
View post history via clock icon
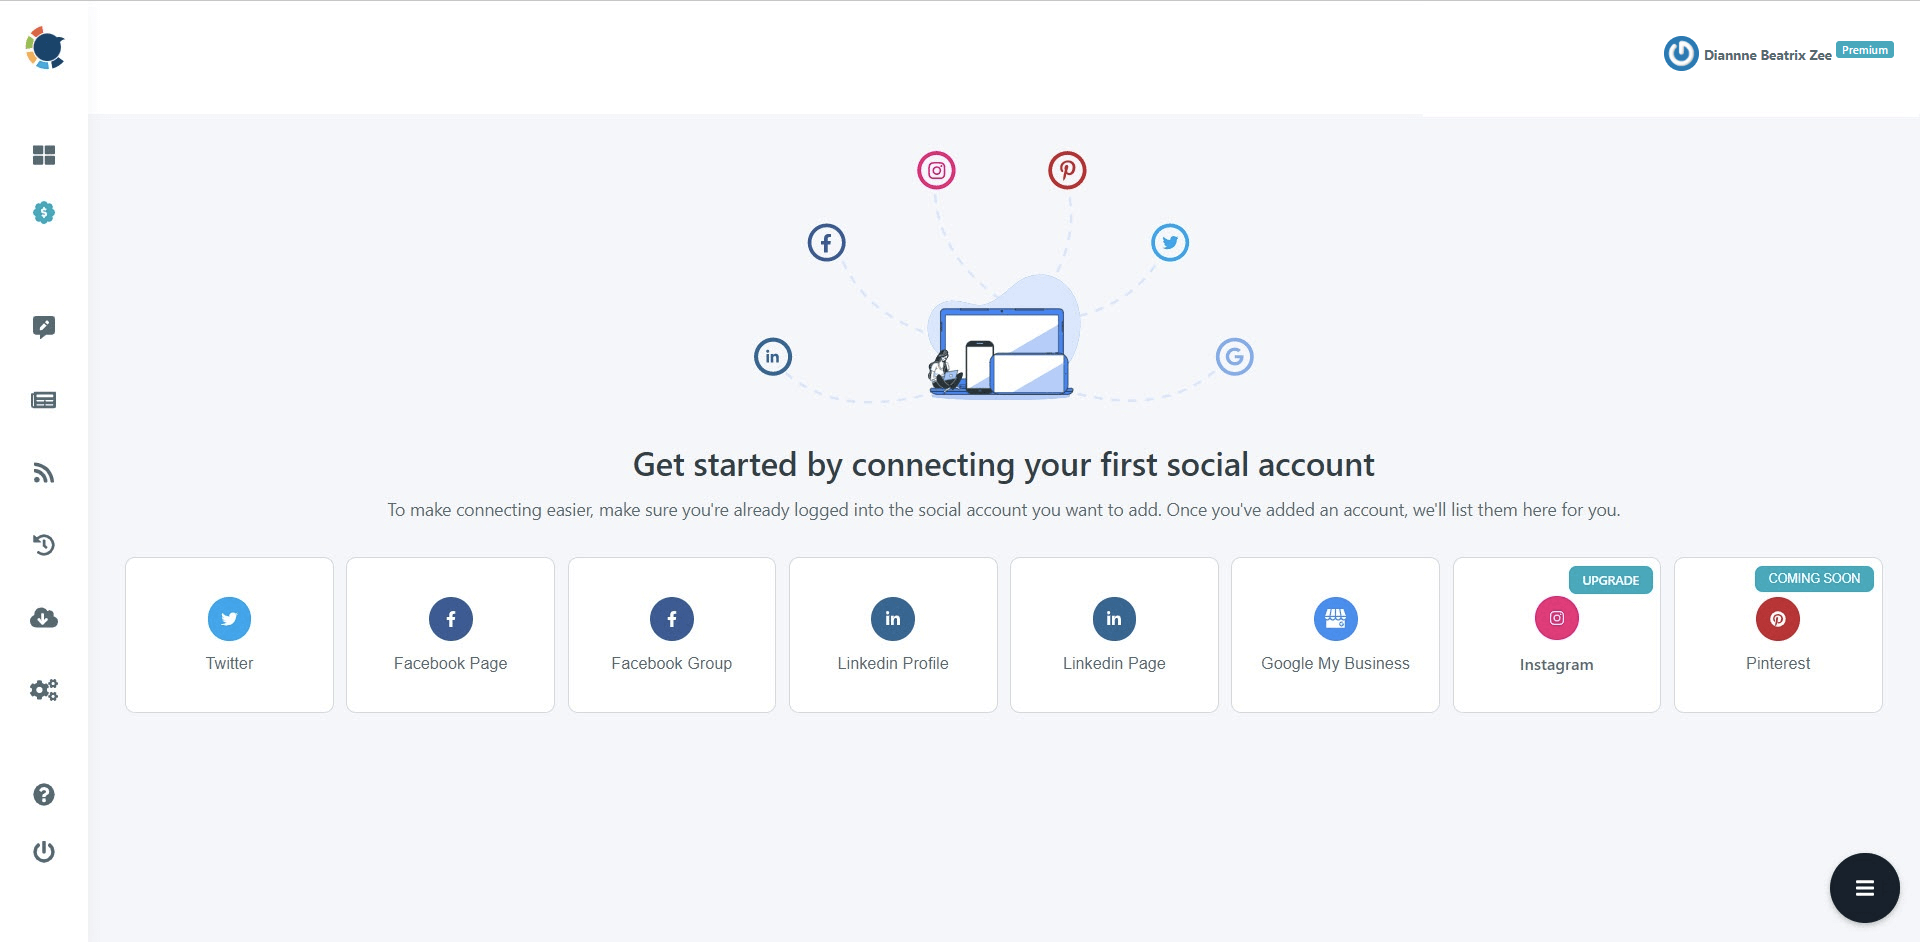[44, 545]
